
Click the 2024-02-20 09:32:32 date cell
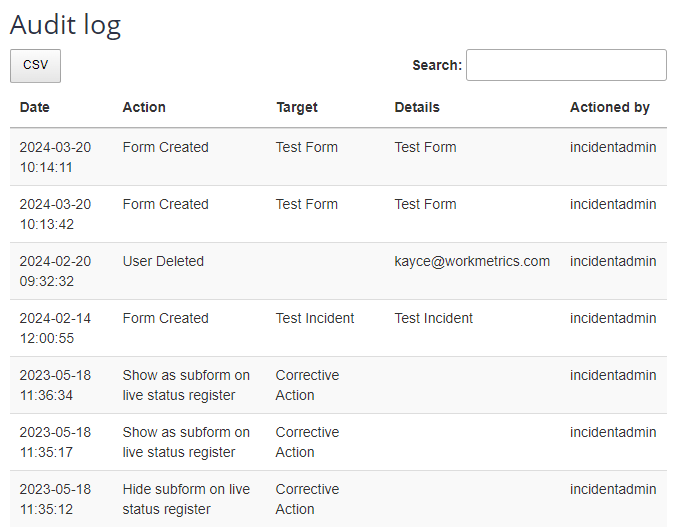click(55, 271)
